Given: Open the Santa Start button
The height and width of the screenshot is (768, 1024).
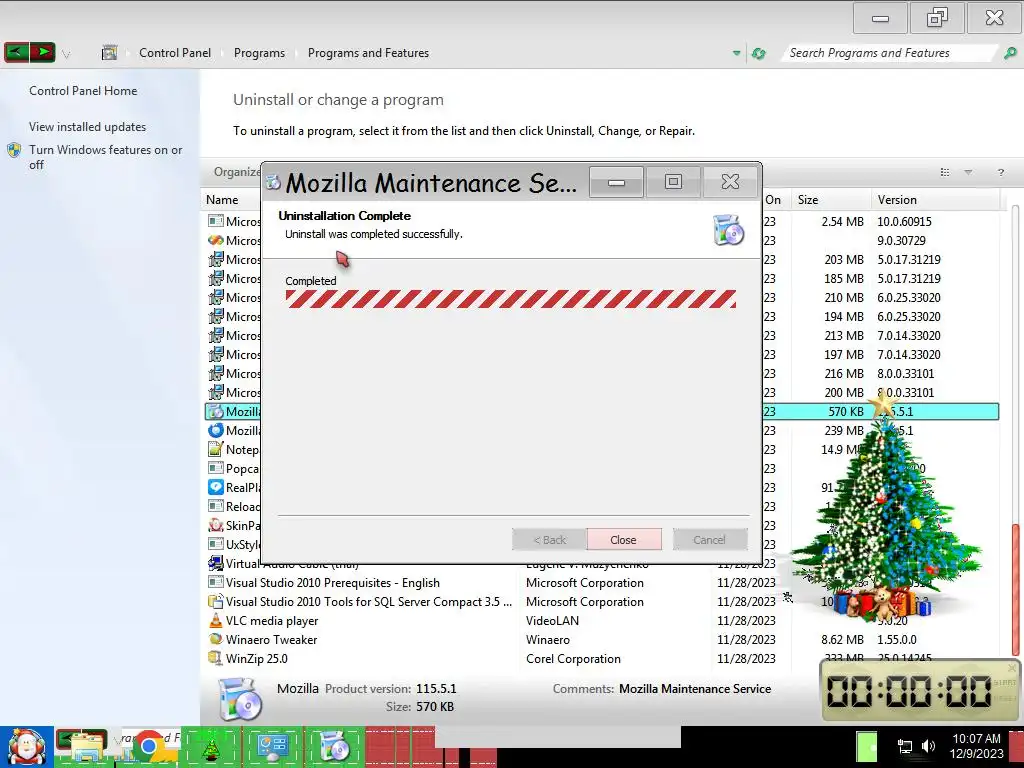Looking at the screenshot, I should [27, 747].
